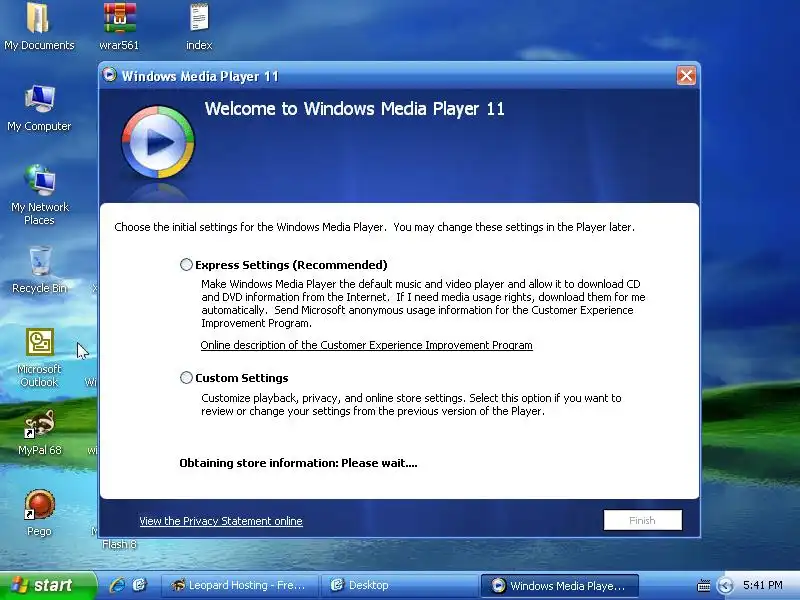Viewport: 800px width, 600px height.
Task: Open the Start menu
Action: click(x=48, y=585)
